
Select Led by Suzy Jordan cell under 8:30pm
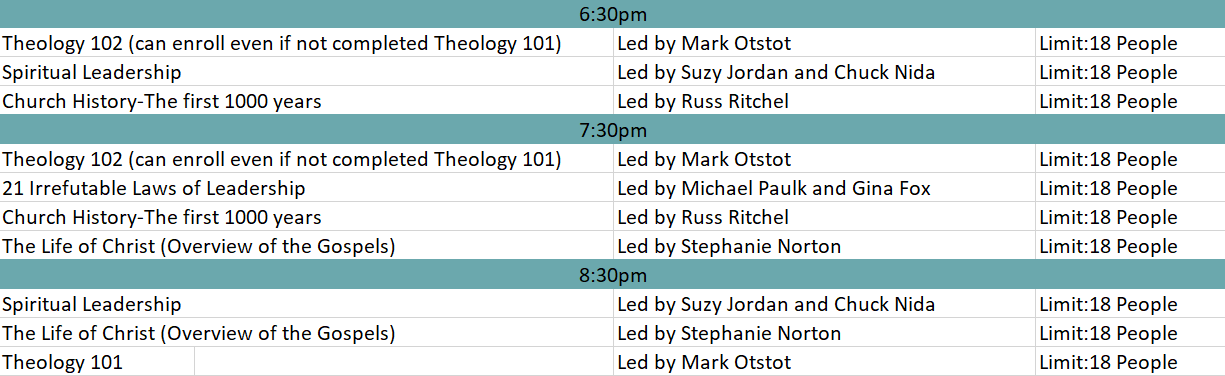[x=824, y=304]
